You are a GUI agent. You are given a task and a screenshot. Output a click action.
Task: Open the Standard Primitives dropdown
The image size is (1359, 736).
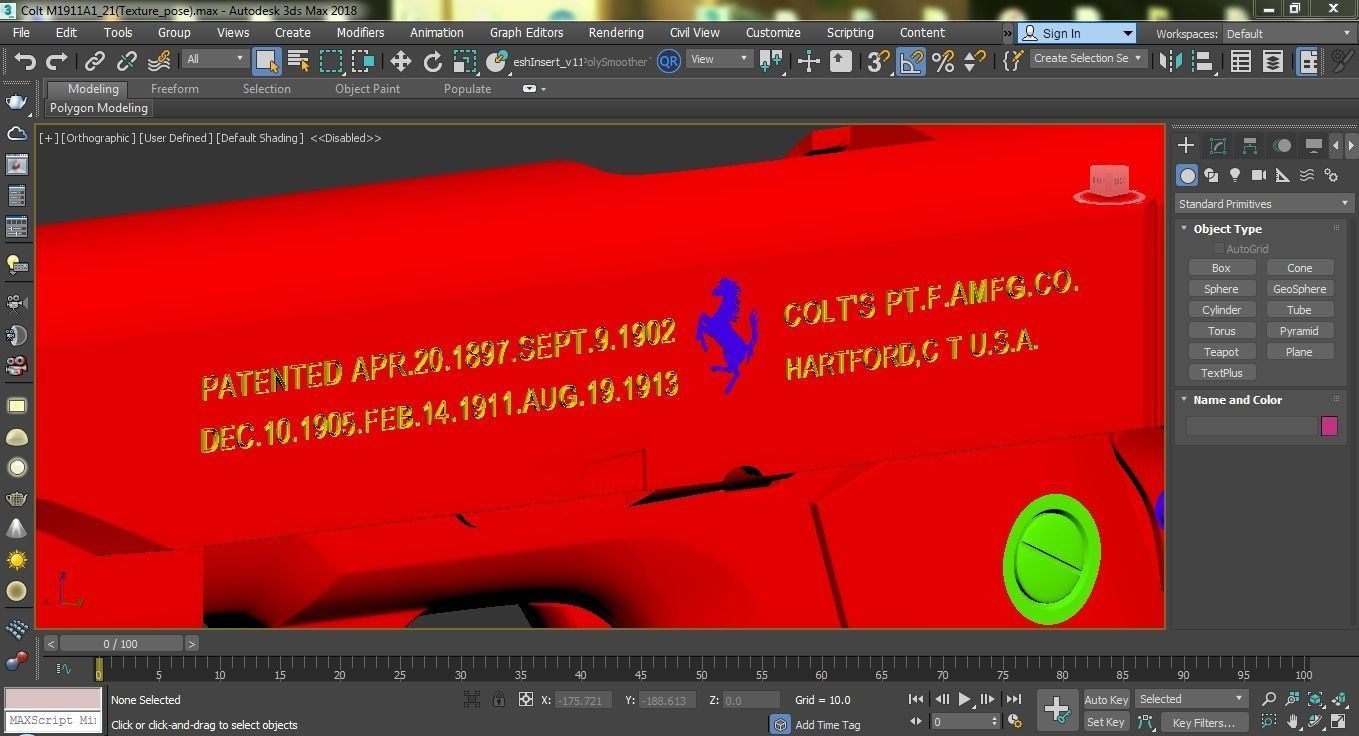pos(1263,204)
